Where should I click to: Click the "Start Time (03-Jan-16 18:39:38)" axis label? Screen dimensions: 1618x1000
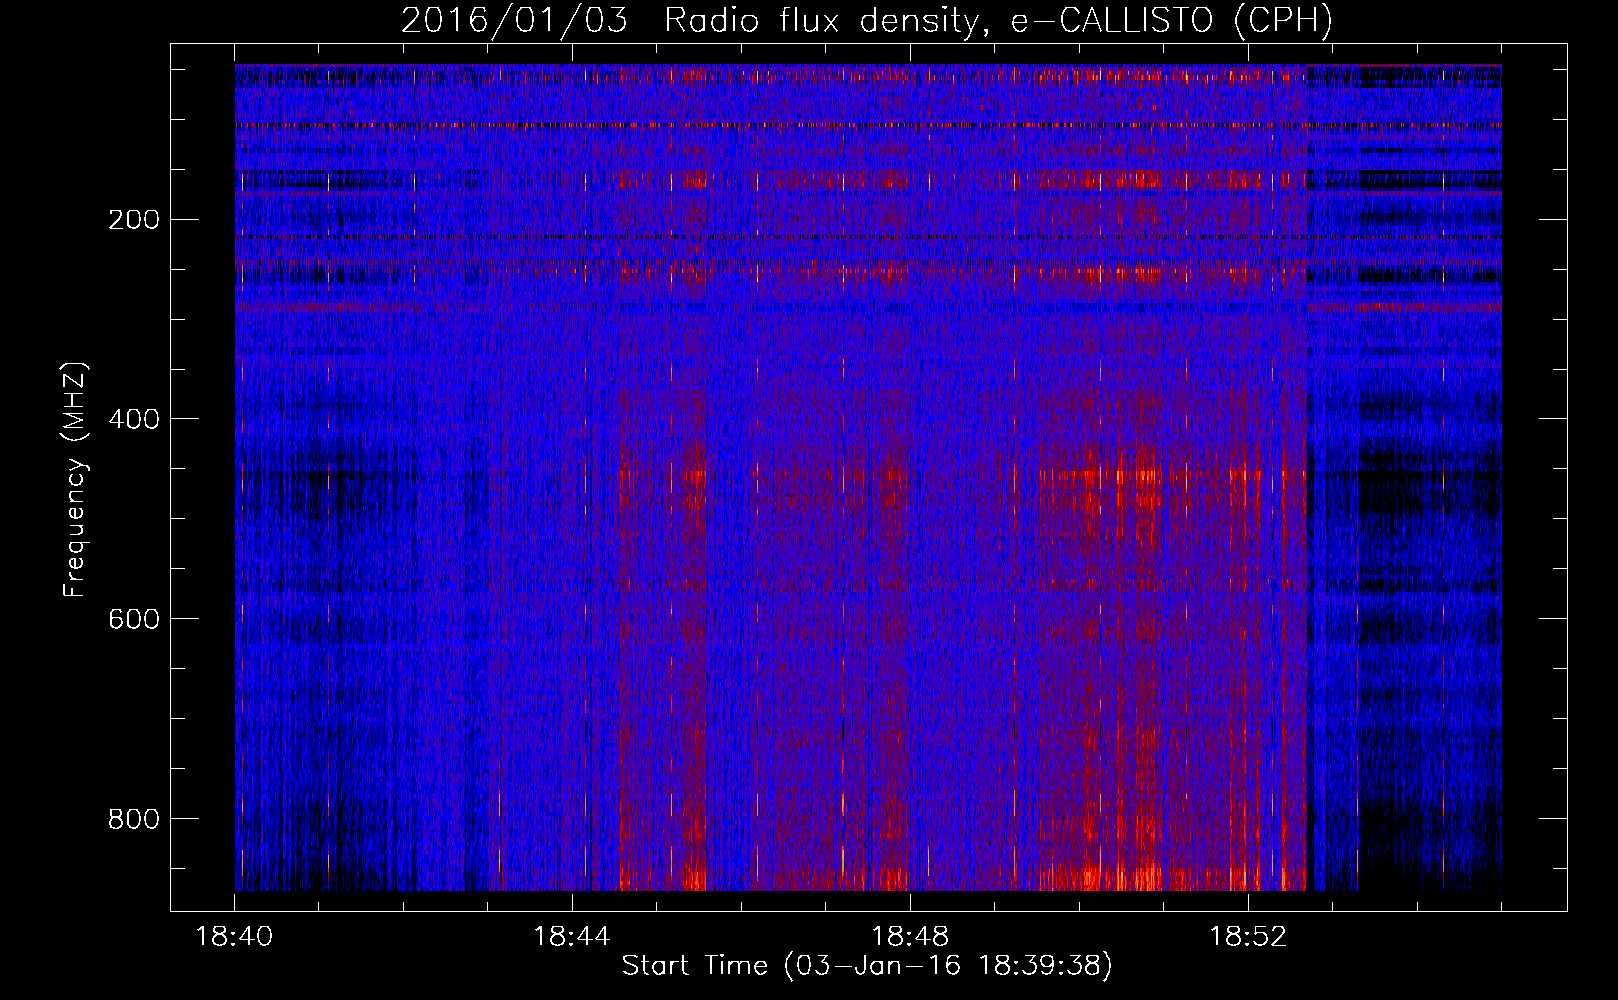pyautogui.click(x=867, y=966)
